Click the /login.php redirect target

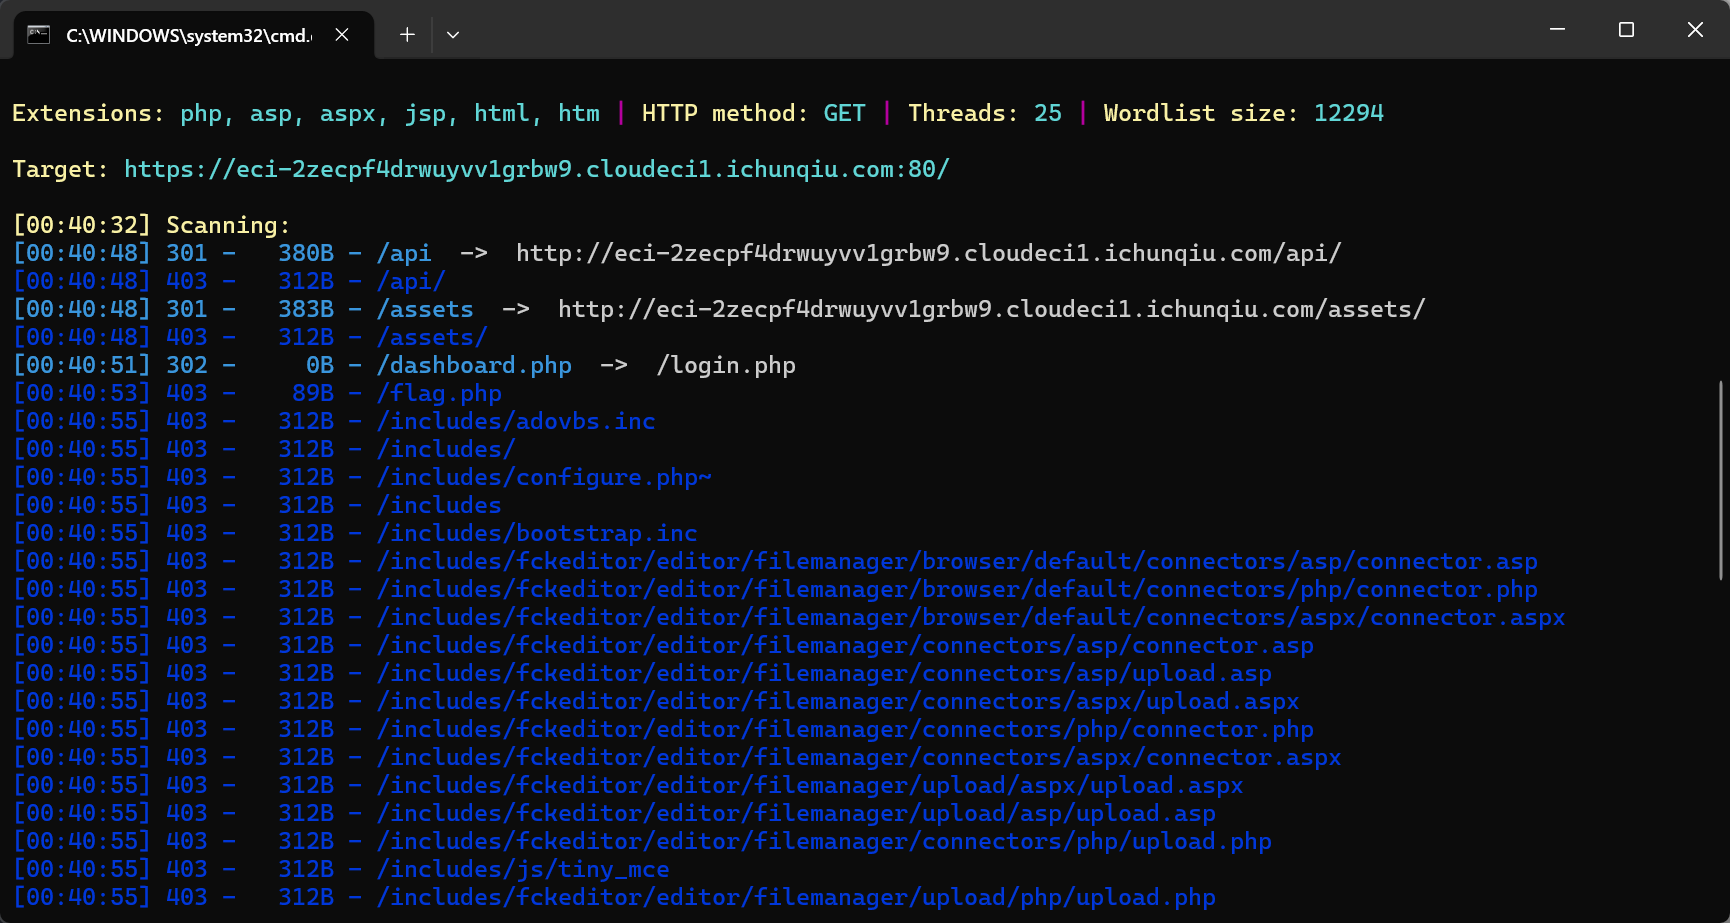726,365
